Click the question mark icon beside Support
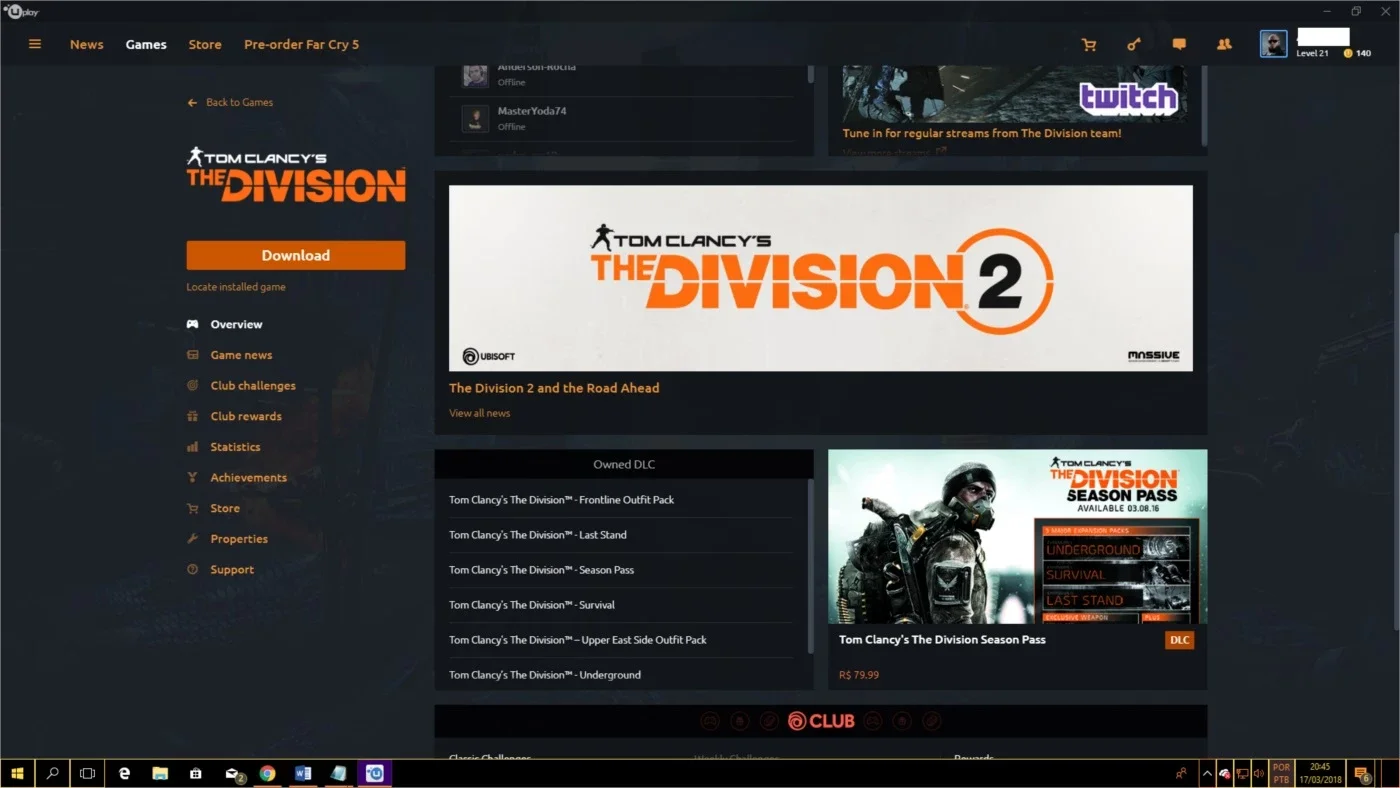1400x788 pixels. (x=192, y=570)
